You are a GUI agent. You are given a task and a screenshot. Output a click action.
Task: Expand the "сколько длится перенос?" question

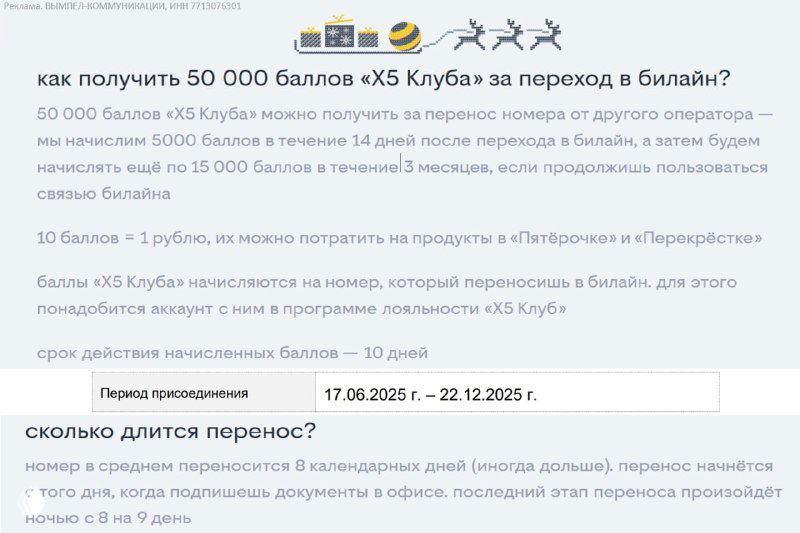(x=170, y=432)
